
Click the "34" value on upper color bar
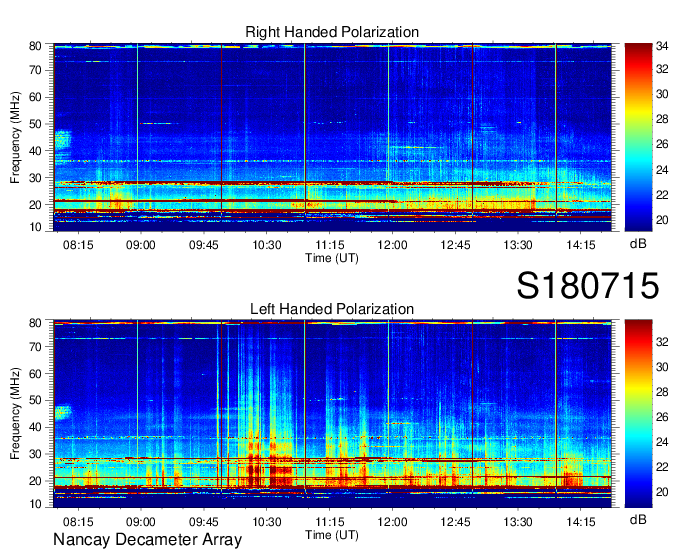662,46
